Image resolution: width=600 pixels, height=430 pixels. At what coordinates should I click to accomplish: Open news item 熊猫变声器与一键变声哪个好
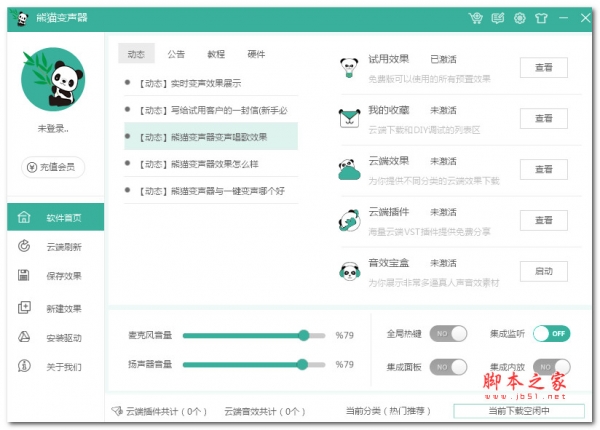(211, 191)
